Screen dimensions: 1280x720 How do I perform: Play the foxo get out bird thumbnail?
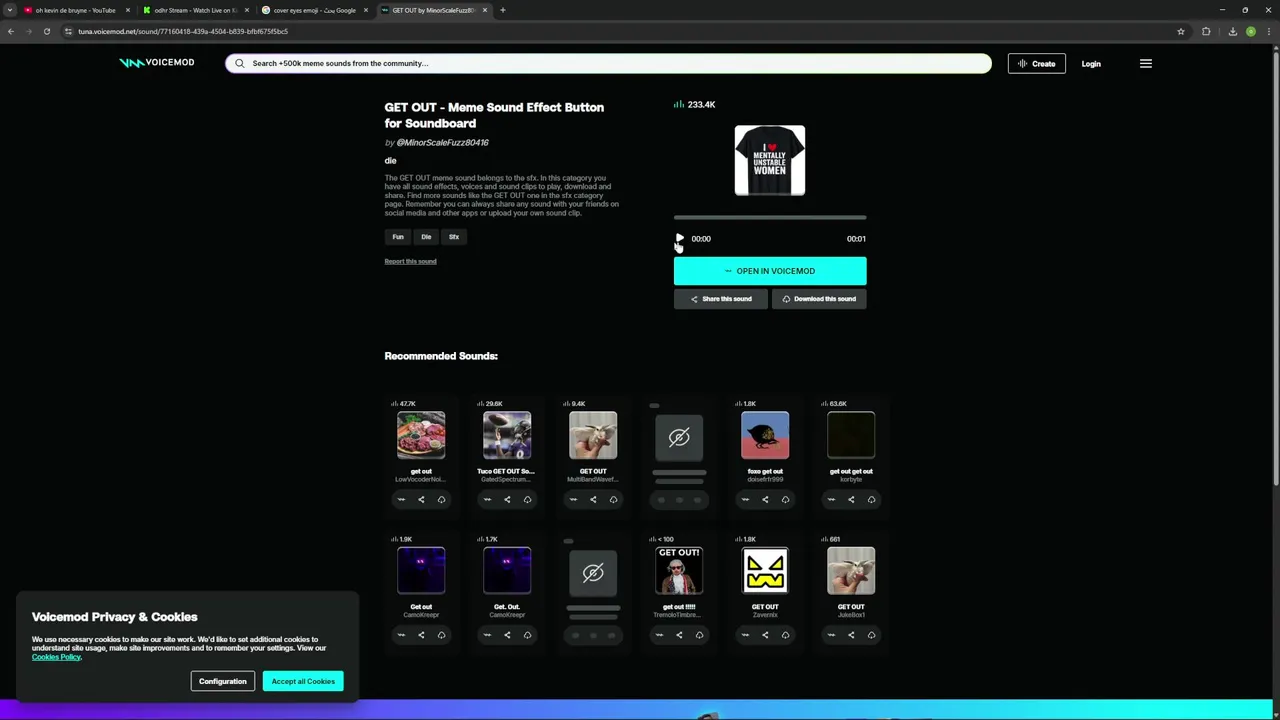(x=765, y=435)
